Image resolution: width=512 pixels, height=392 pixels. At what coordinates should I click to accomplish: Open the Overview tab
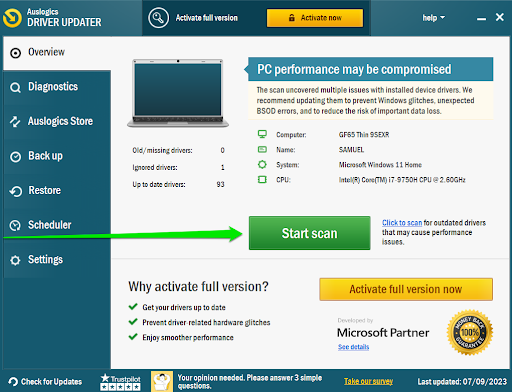57,53
